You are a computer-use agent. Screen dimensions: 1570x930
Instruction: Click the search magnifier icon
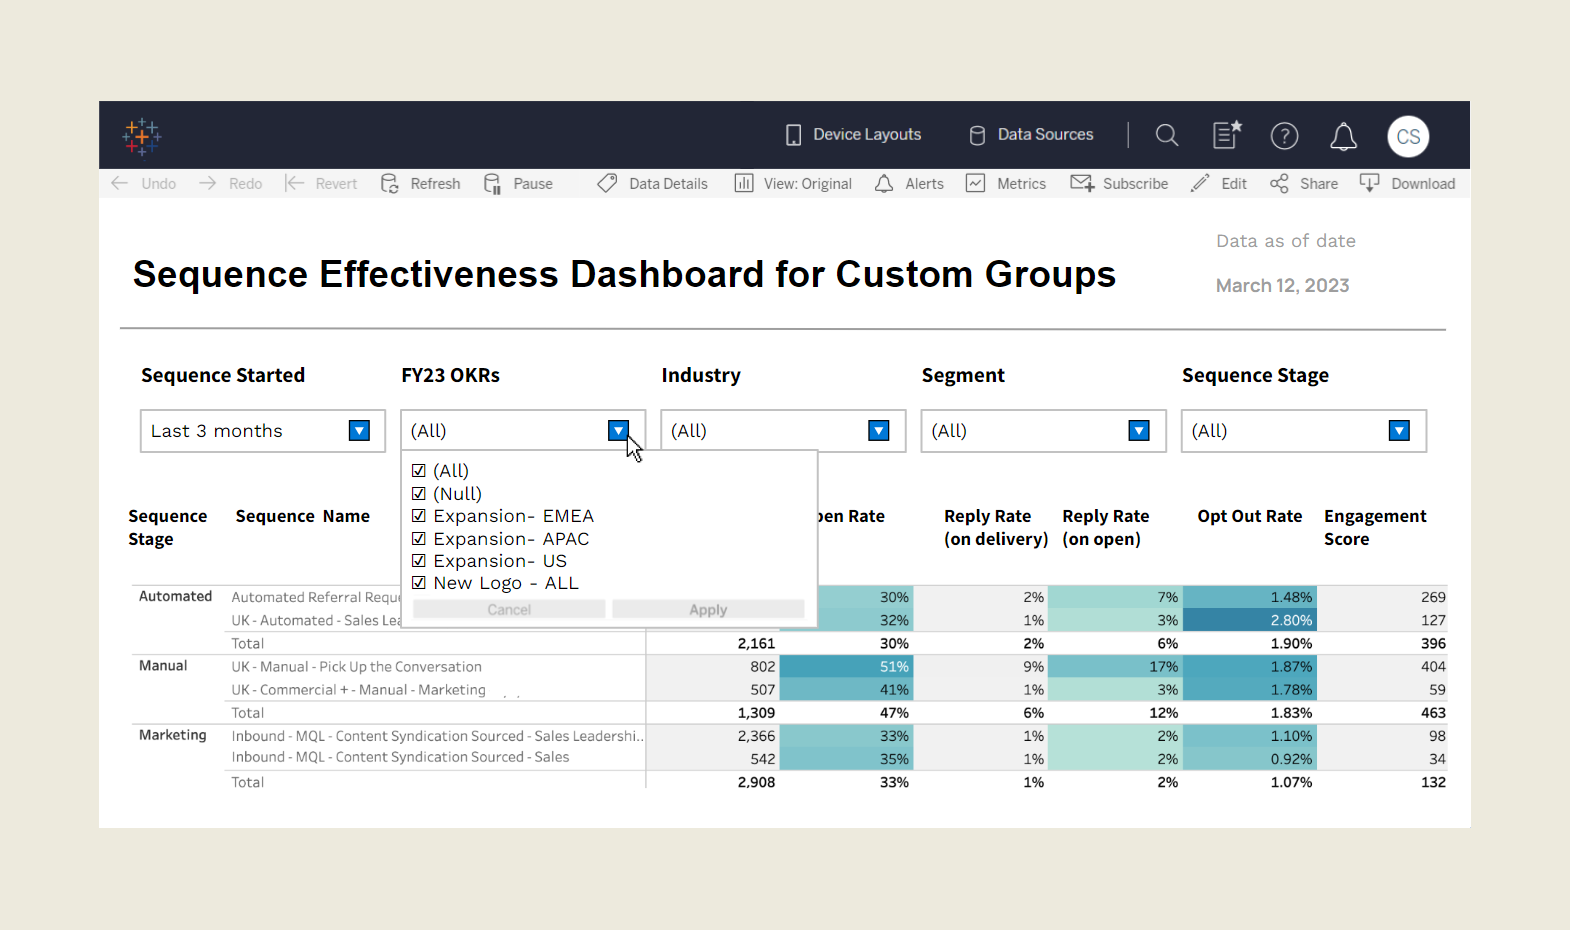[x=1166, y=135]
